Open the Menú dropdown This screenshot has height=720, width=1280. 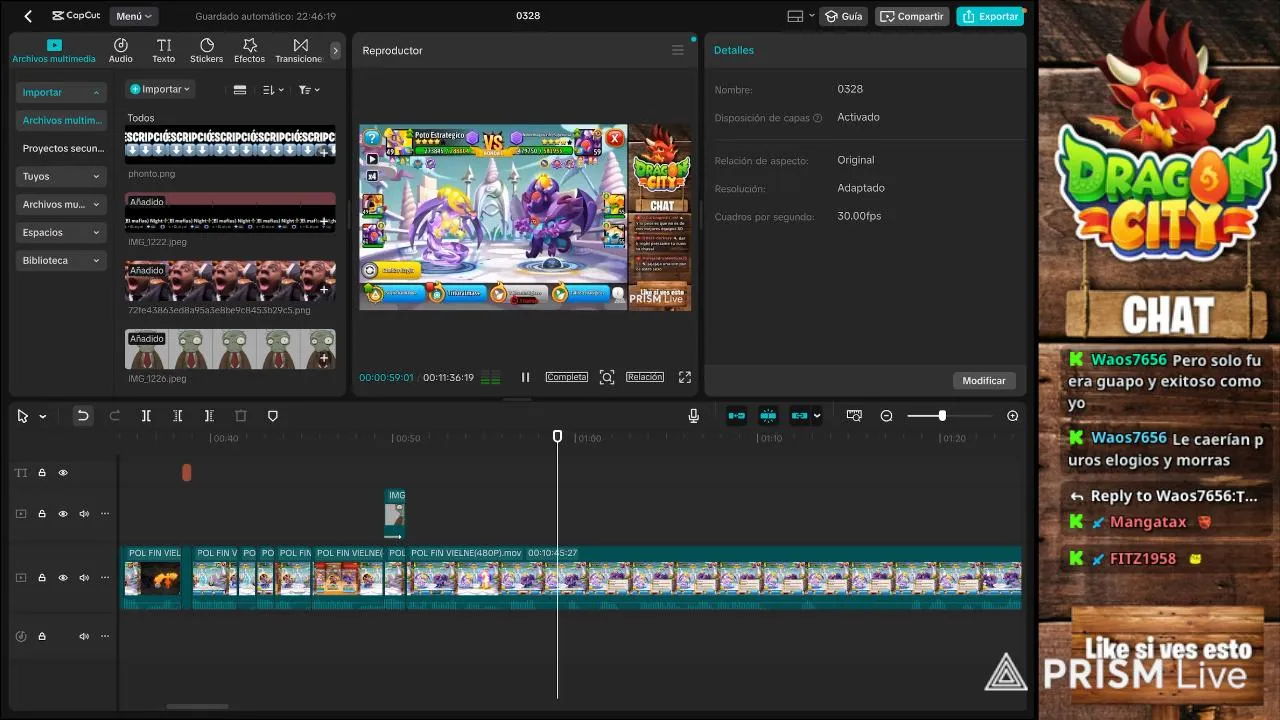pyautogui.click(x=134, y=16)
